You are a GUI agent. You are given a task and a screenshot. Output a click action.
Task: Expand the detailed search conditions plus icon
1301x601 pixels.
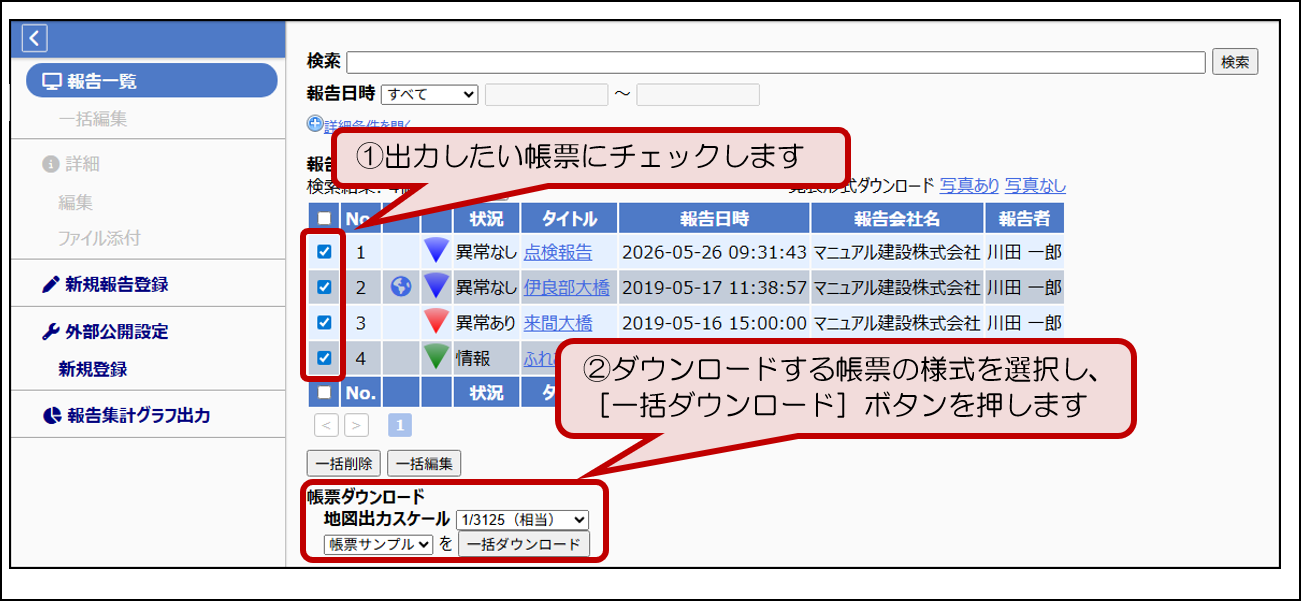coord(315,125)
